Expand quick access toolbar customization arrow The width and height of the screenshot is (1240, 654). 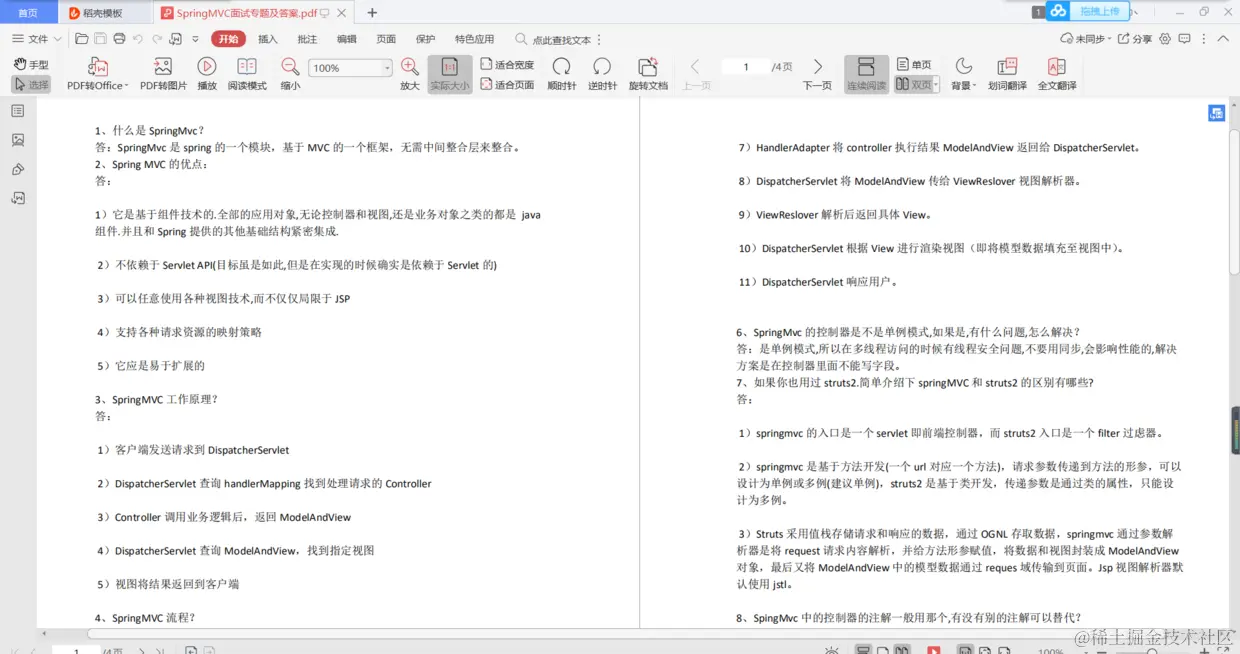point(195,39)
